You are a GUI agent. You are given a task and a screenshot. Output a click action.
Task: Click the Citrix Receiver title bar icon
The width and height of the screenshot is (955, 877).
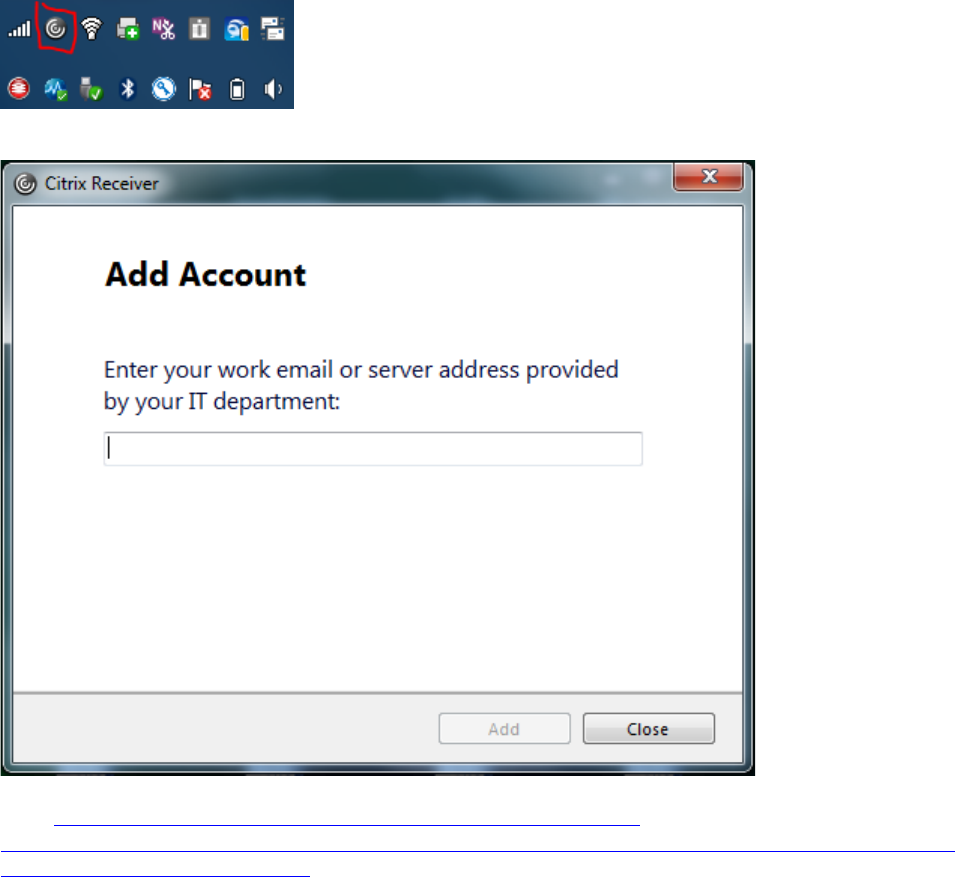(x=26, y=183)
